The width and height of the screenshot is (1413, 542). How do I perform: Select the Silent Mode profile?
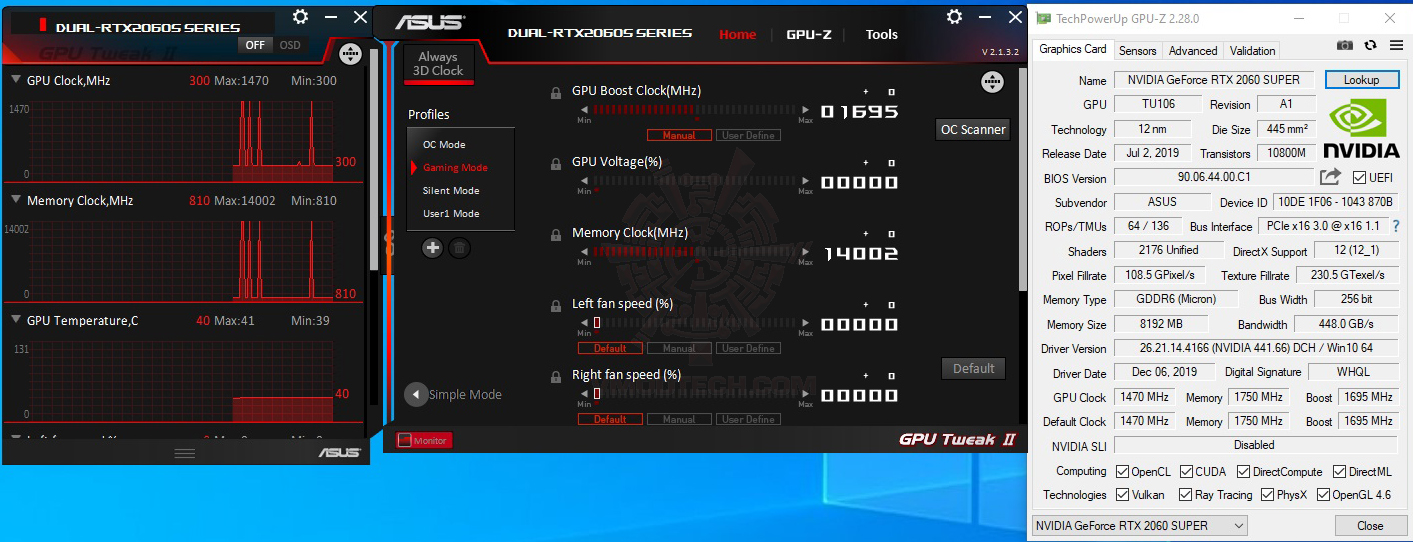pyautogui.click(x=451, y=190)
